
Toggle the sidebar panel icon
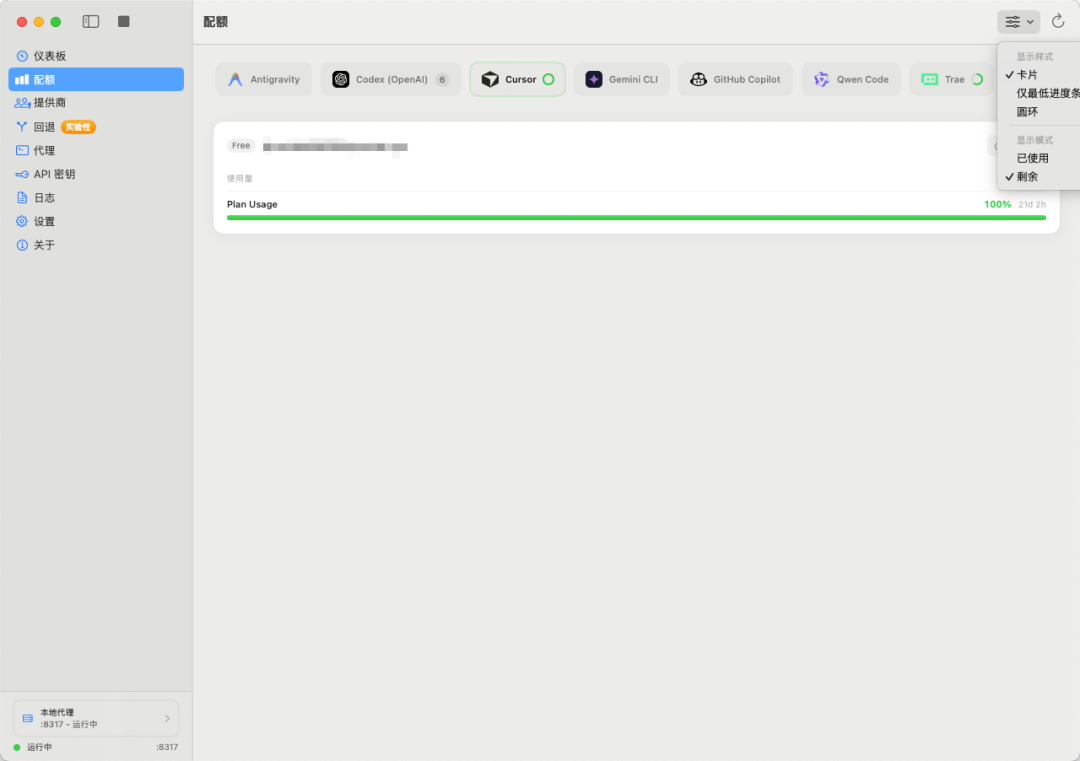point(91,21)
